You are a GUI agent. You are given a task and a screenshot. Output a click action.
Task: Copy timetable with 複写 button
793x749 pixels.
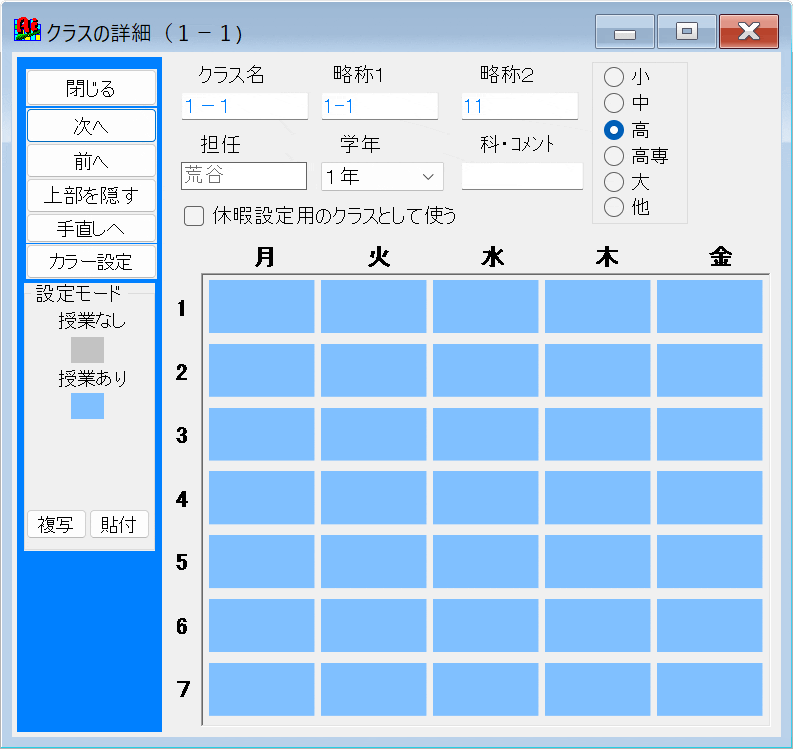(x=56, y=524)
